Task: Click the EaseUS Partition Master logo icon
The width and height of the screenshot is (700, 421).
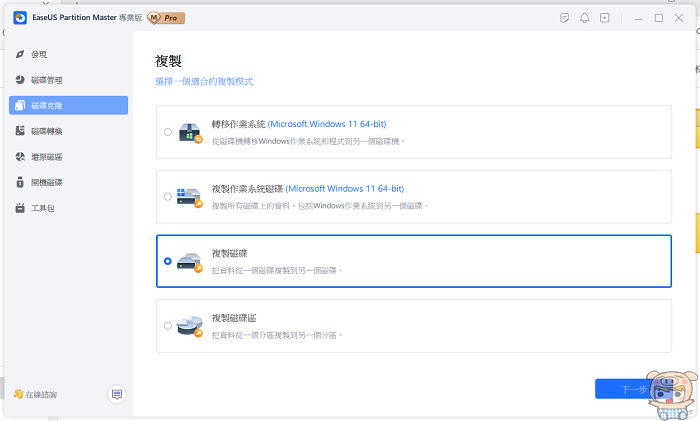Action: tap(20, 18)
